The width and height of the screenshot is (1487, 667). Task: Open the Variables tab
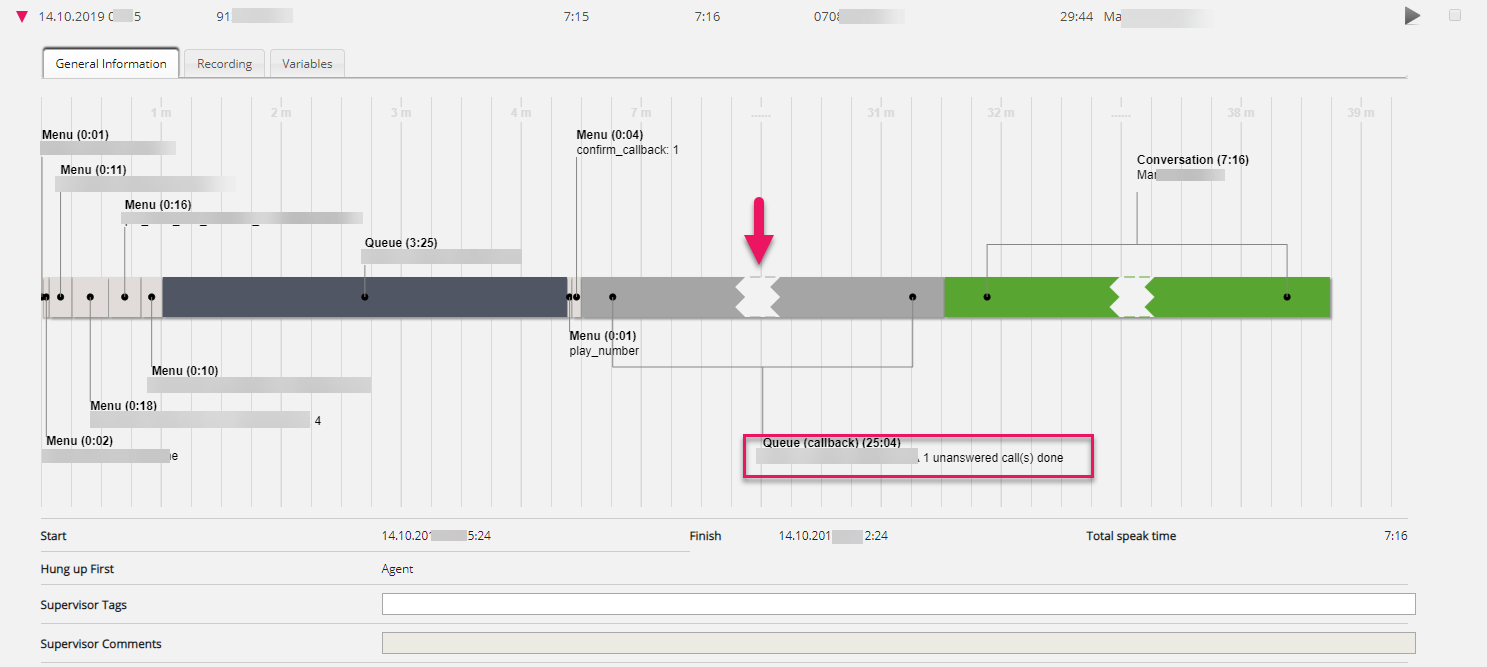(307, 64)
